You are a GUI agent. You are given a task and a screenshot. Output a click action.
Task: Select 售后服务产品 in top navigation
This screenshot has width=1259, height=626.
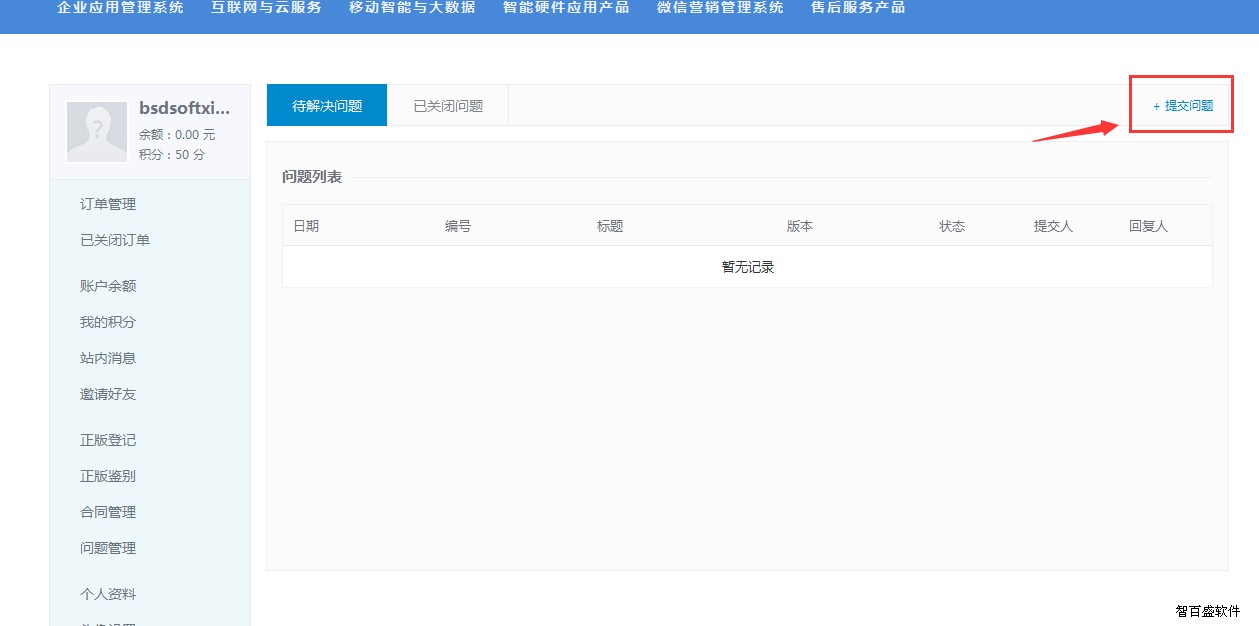(858, 8)
